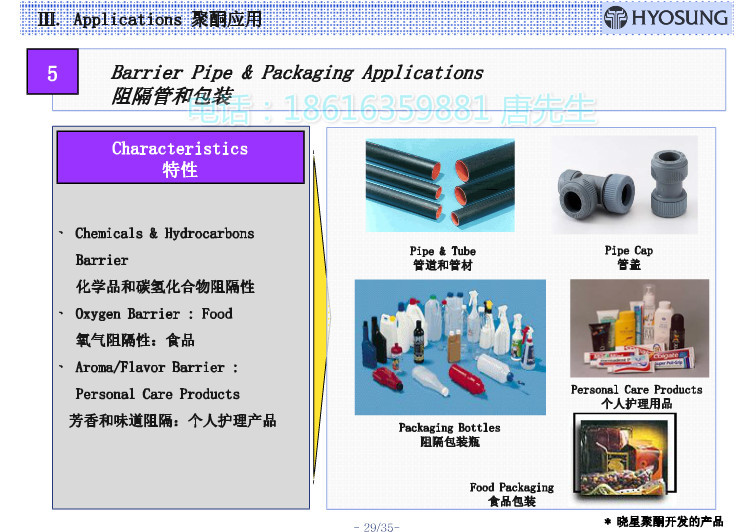Click the text 'Oxygen Barrier : Food'

coord(154,314)
